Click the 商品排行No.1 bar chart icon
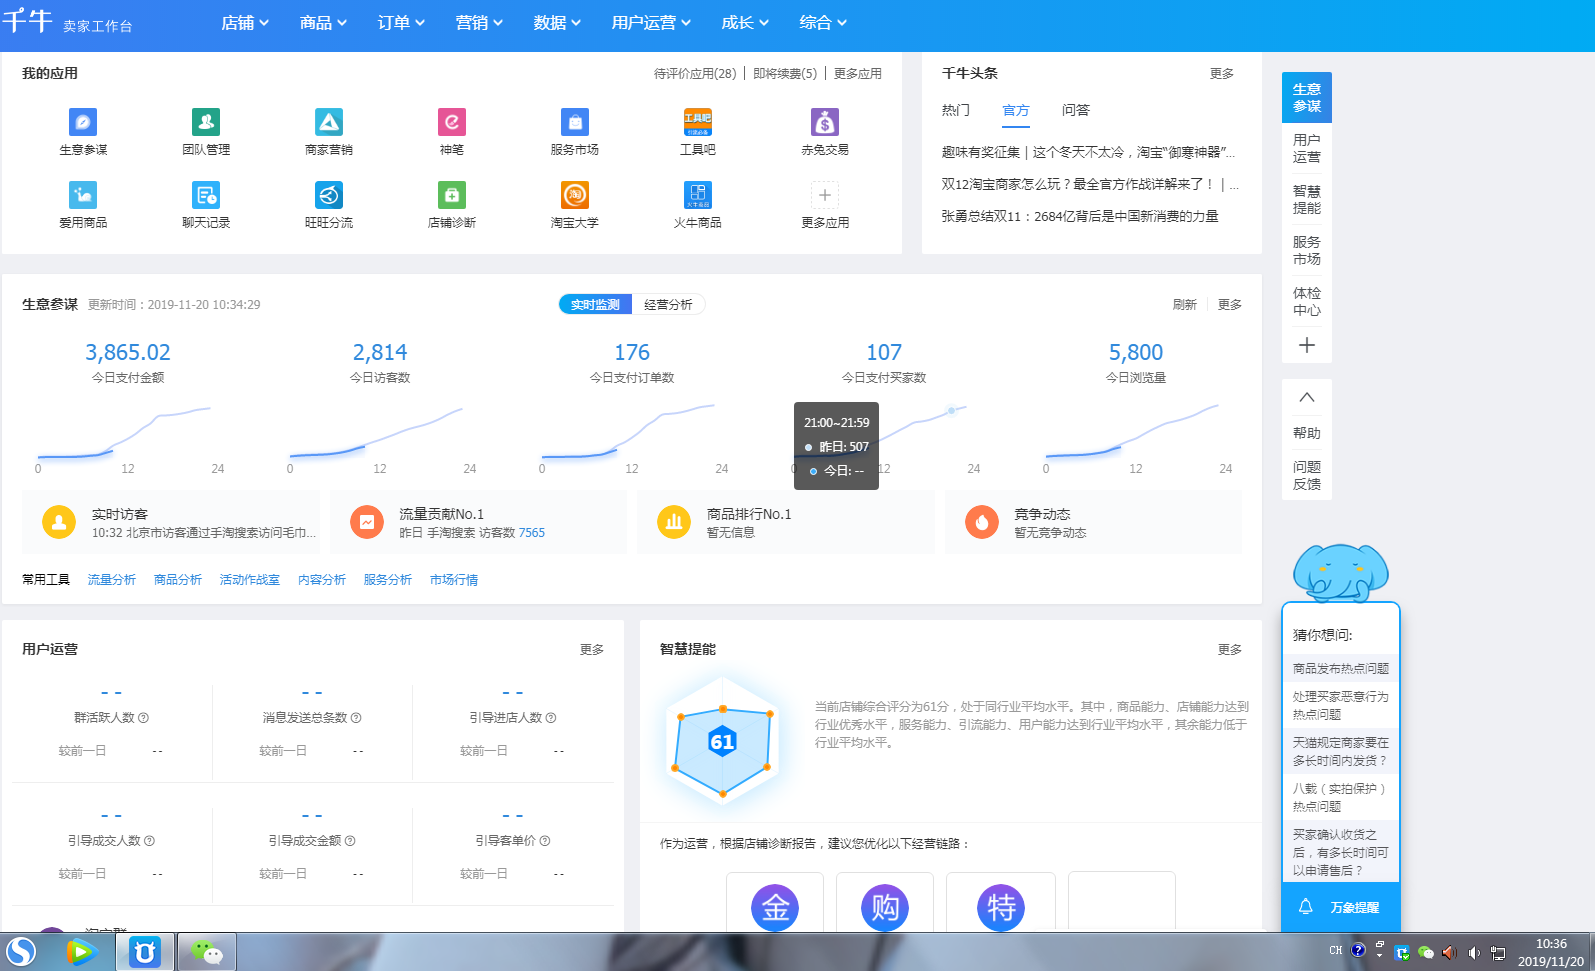 (674, 522)
